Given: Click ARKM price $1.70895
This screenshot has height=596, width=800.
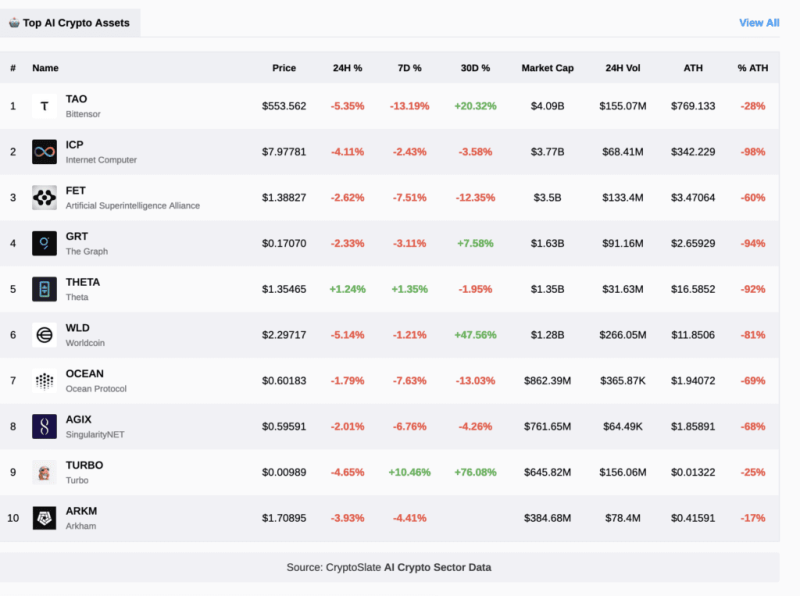Looking at the screenshot, I should point(284,518).
